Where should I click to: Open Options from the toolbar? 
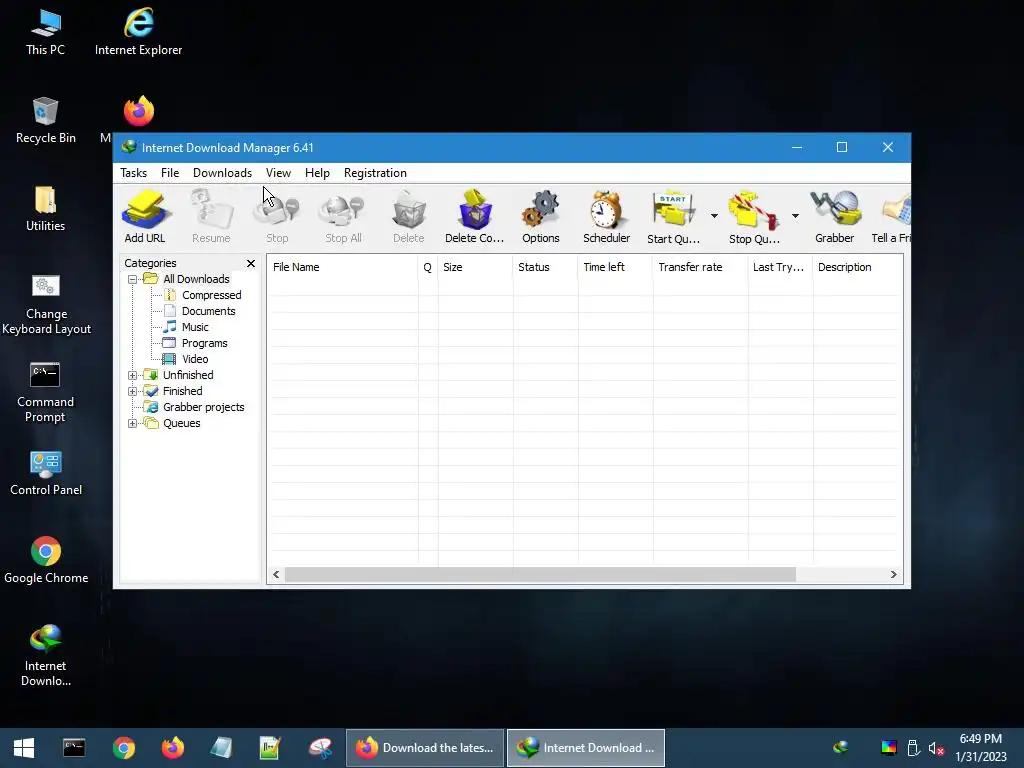541,217
